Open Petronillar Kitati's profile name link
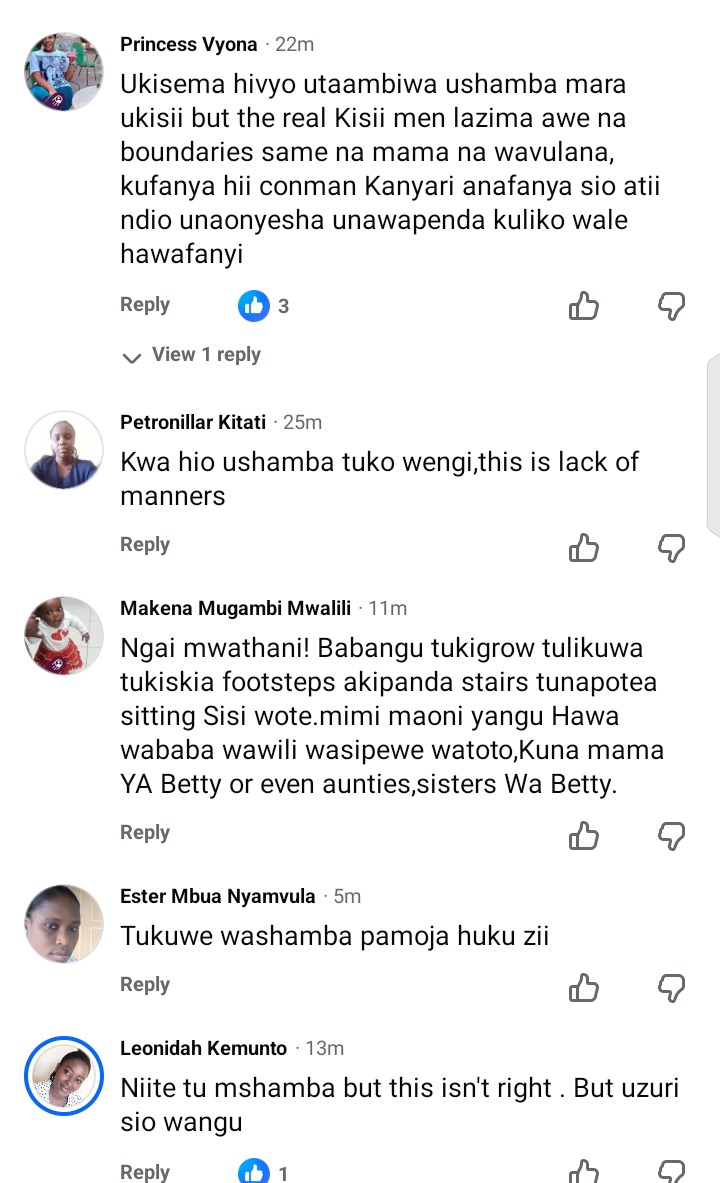 (193, 422)
